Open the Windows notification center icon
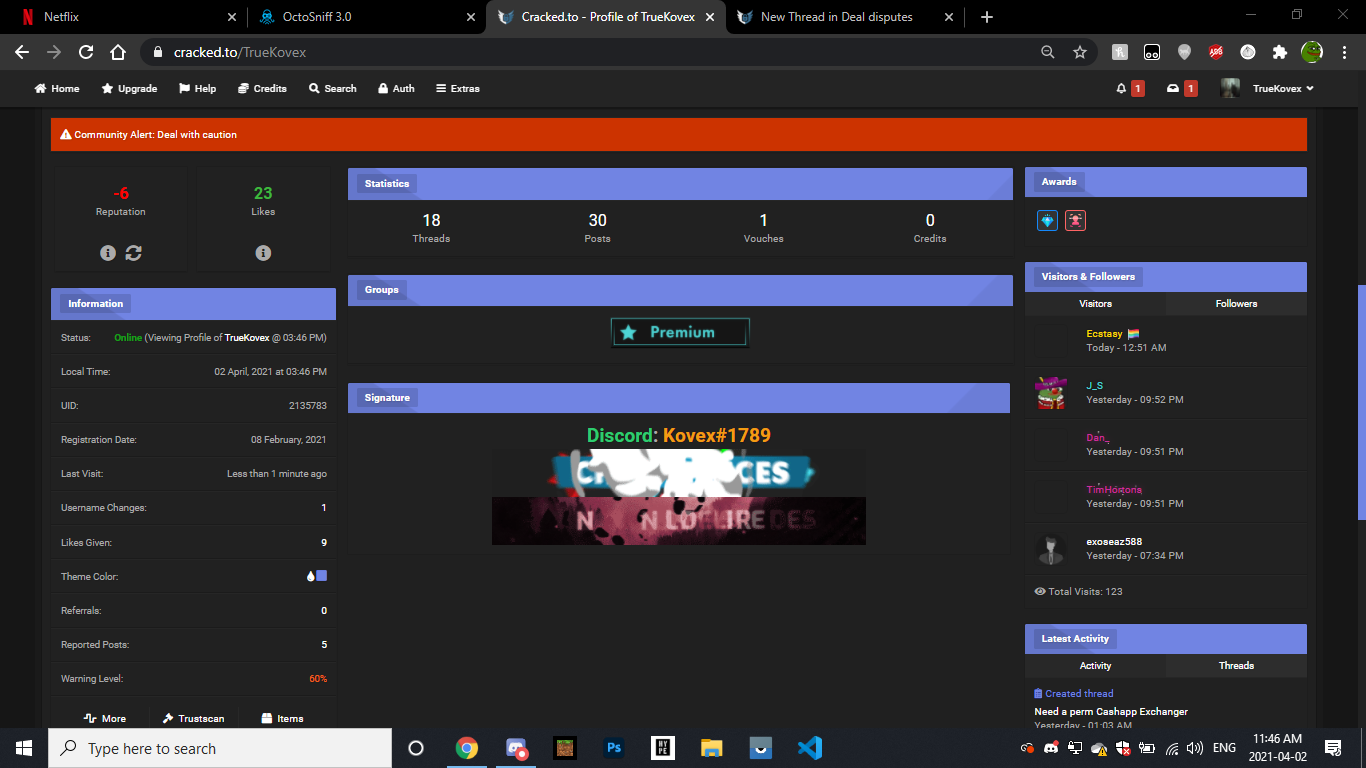This screenshot has height=768, width=1366. [x=1332, y=748]
